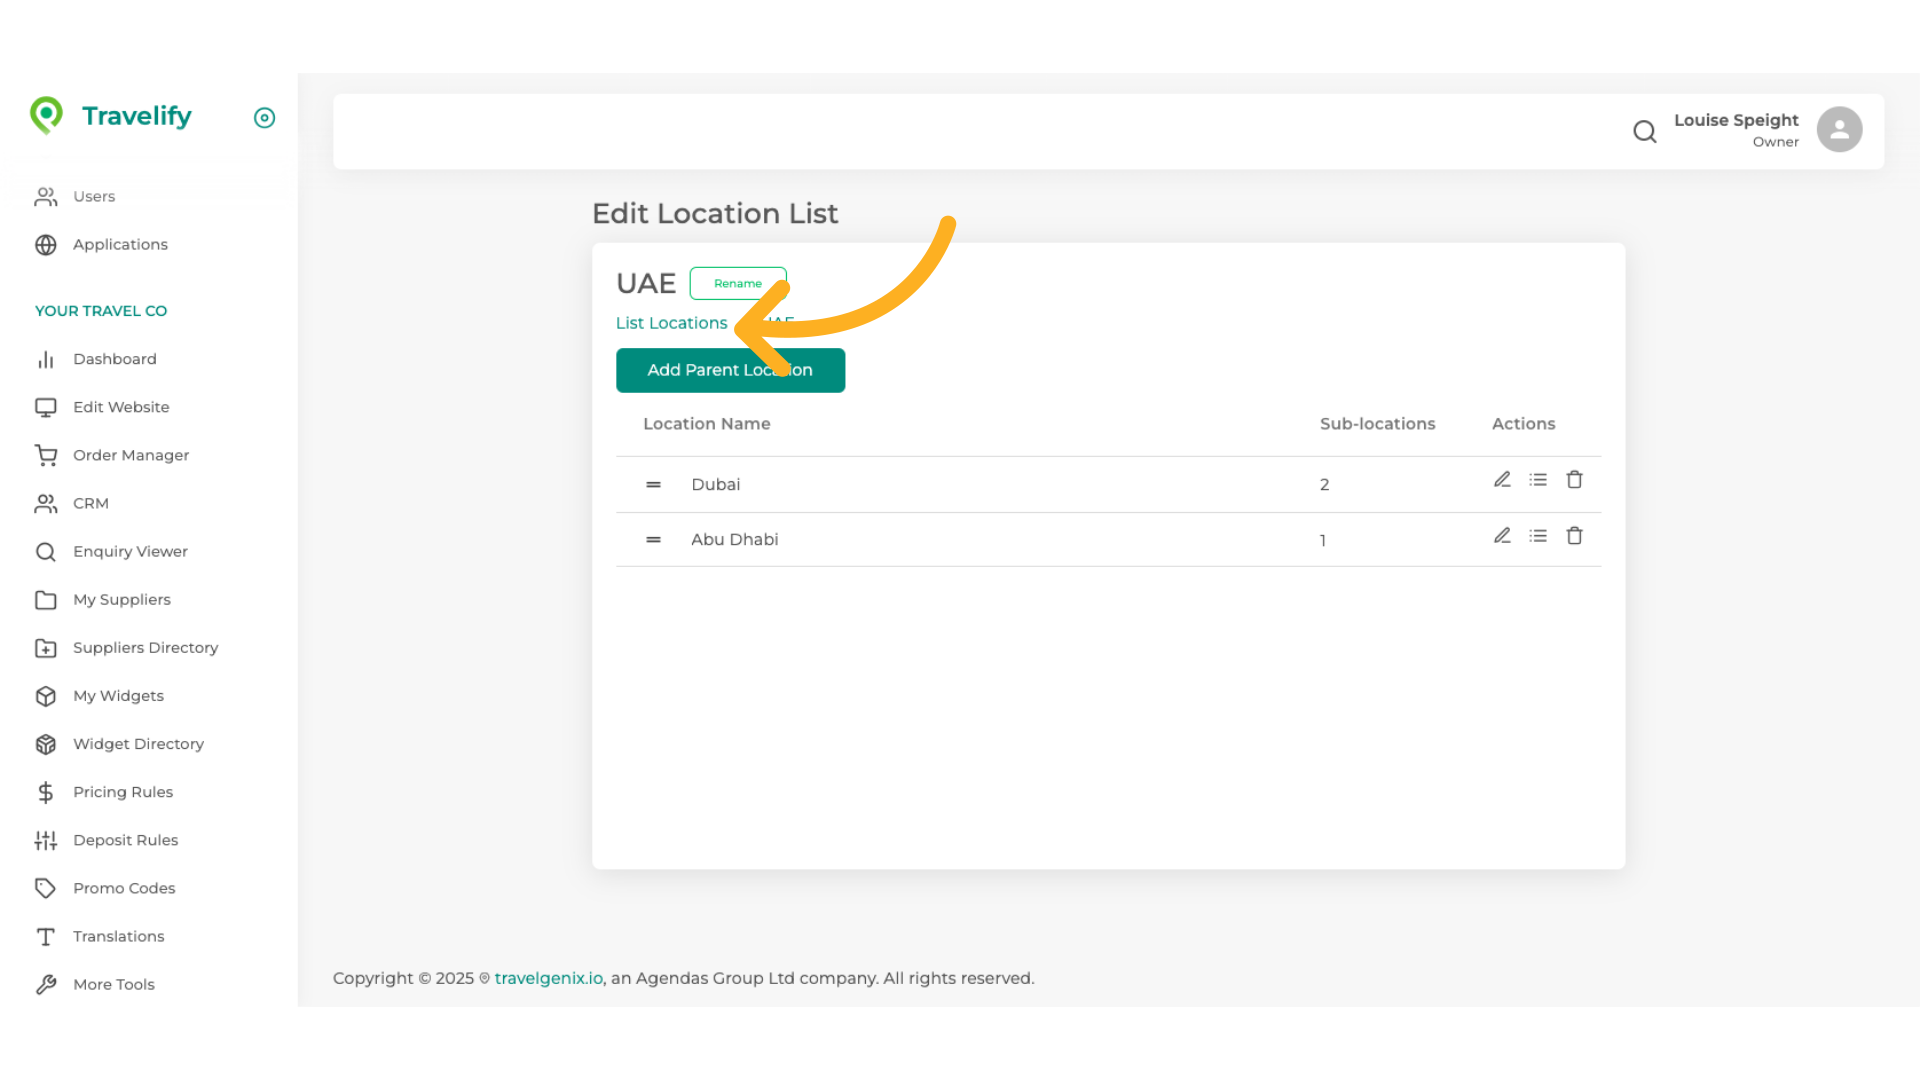Edit the Dubai location using the pencil icon
The height and width of the screenshot is (1080, 1920).
pos(1502,480)
